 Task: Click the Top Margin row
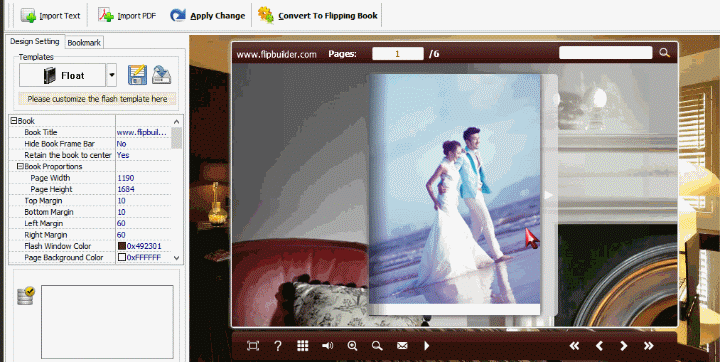[x=90, y=201]
